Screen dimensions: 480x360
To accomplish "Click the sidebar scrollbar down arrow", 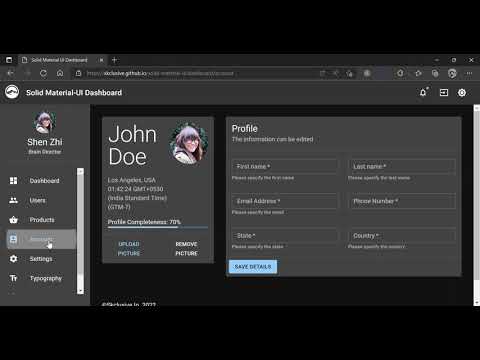I will pyautogui.click(x=80, y=291).
